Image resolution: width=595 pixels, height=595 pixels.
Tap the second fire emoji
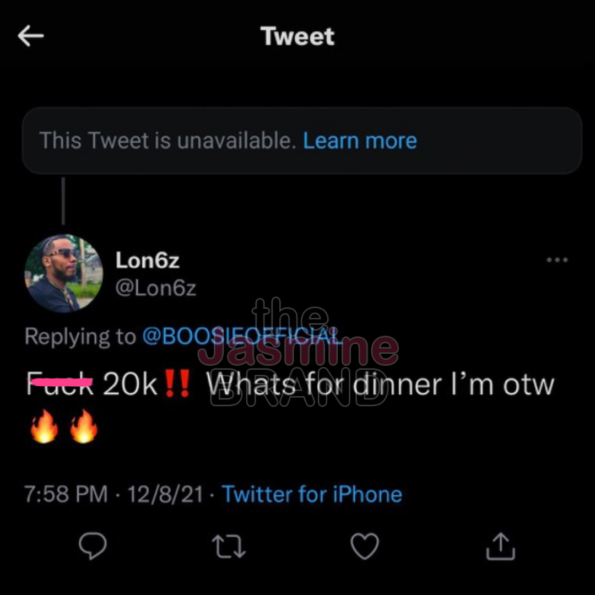[84, 426]
